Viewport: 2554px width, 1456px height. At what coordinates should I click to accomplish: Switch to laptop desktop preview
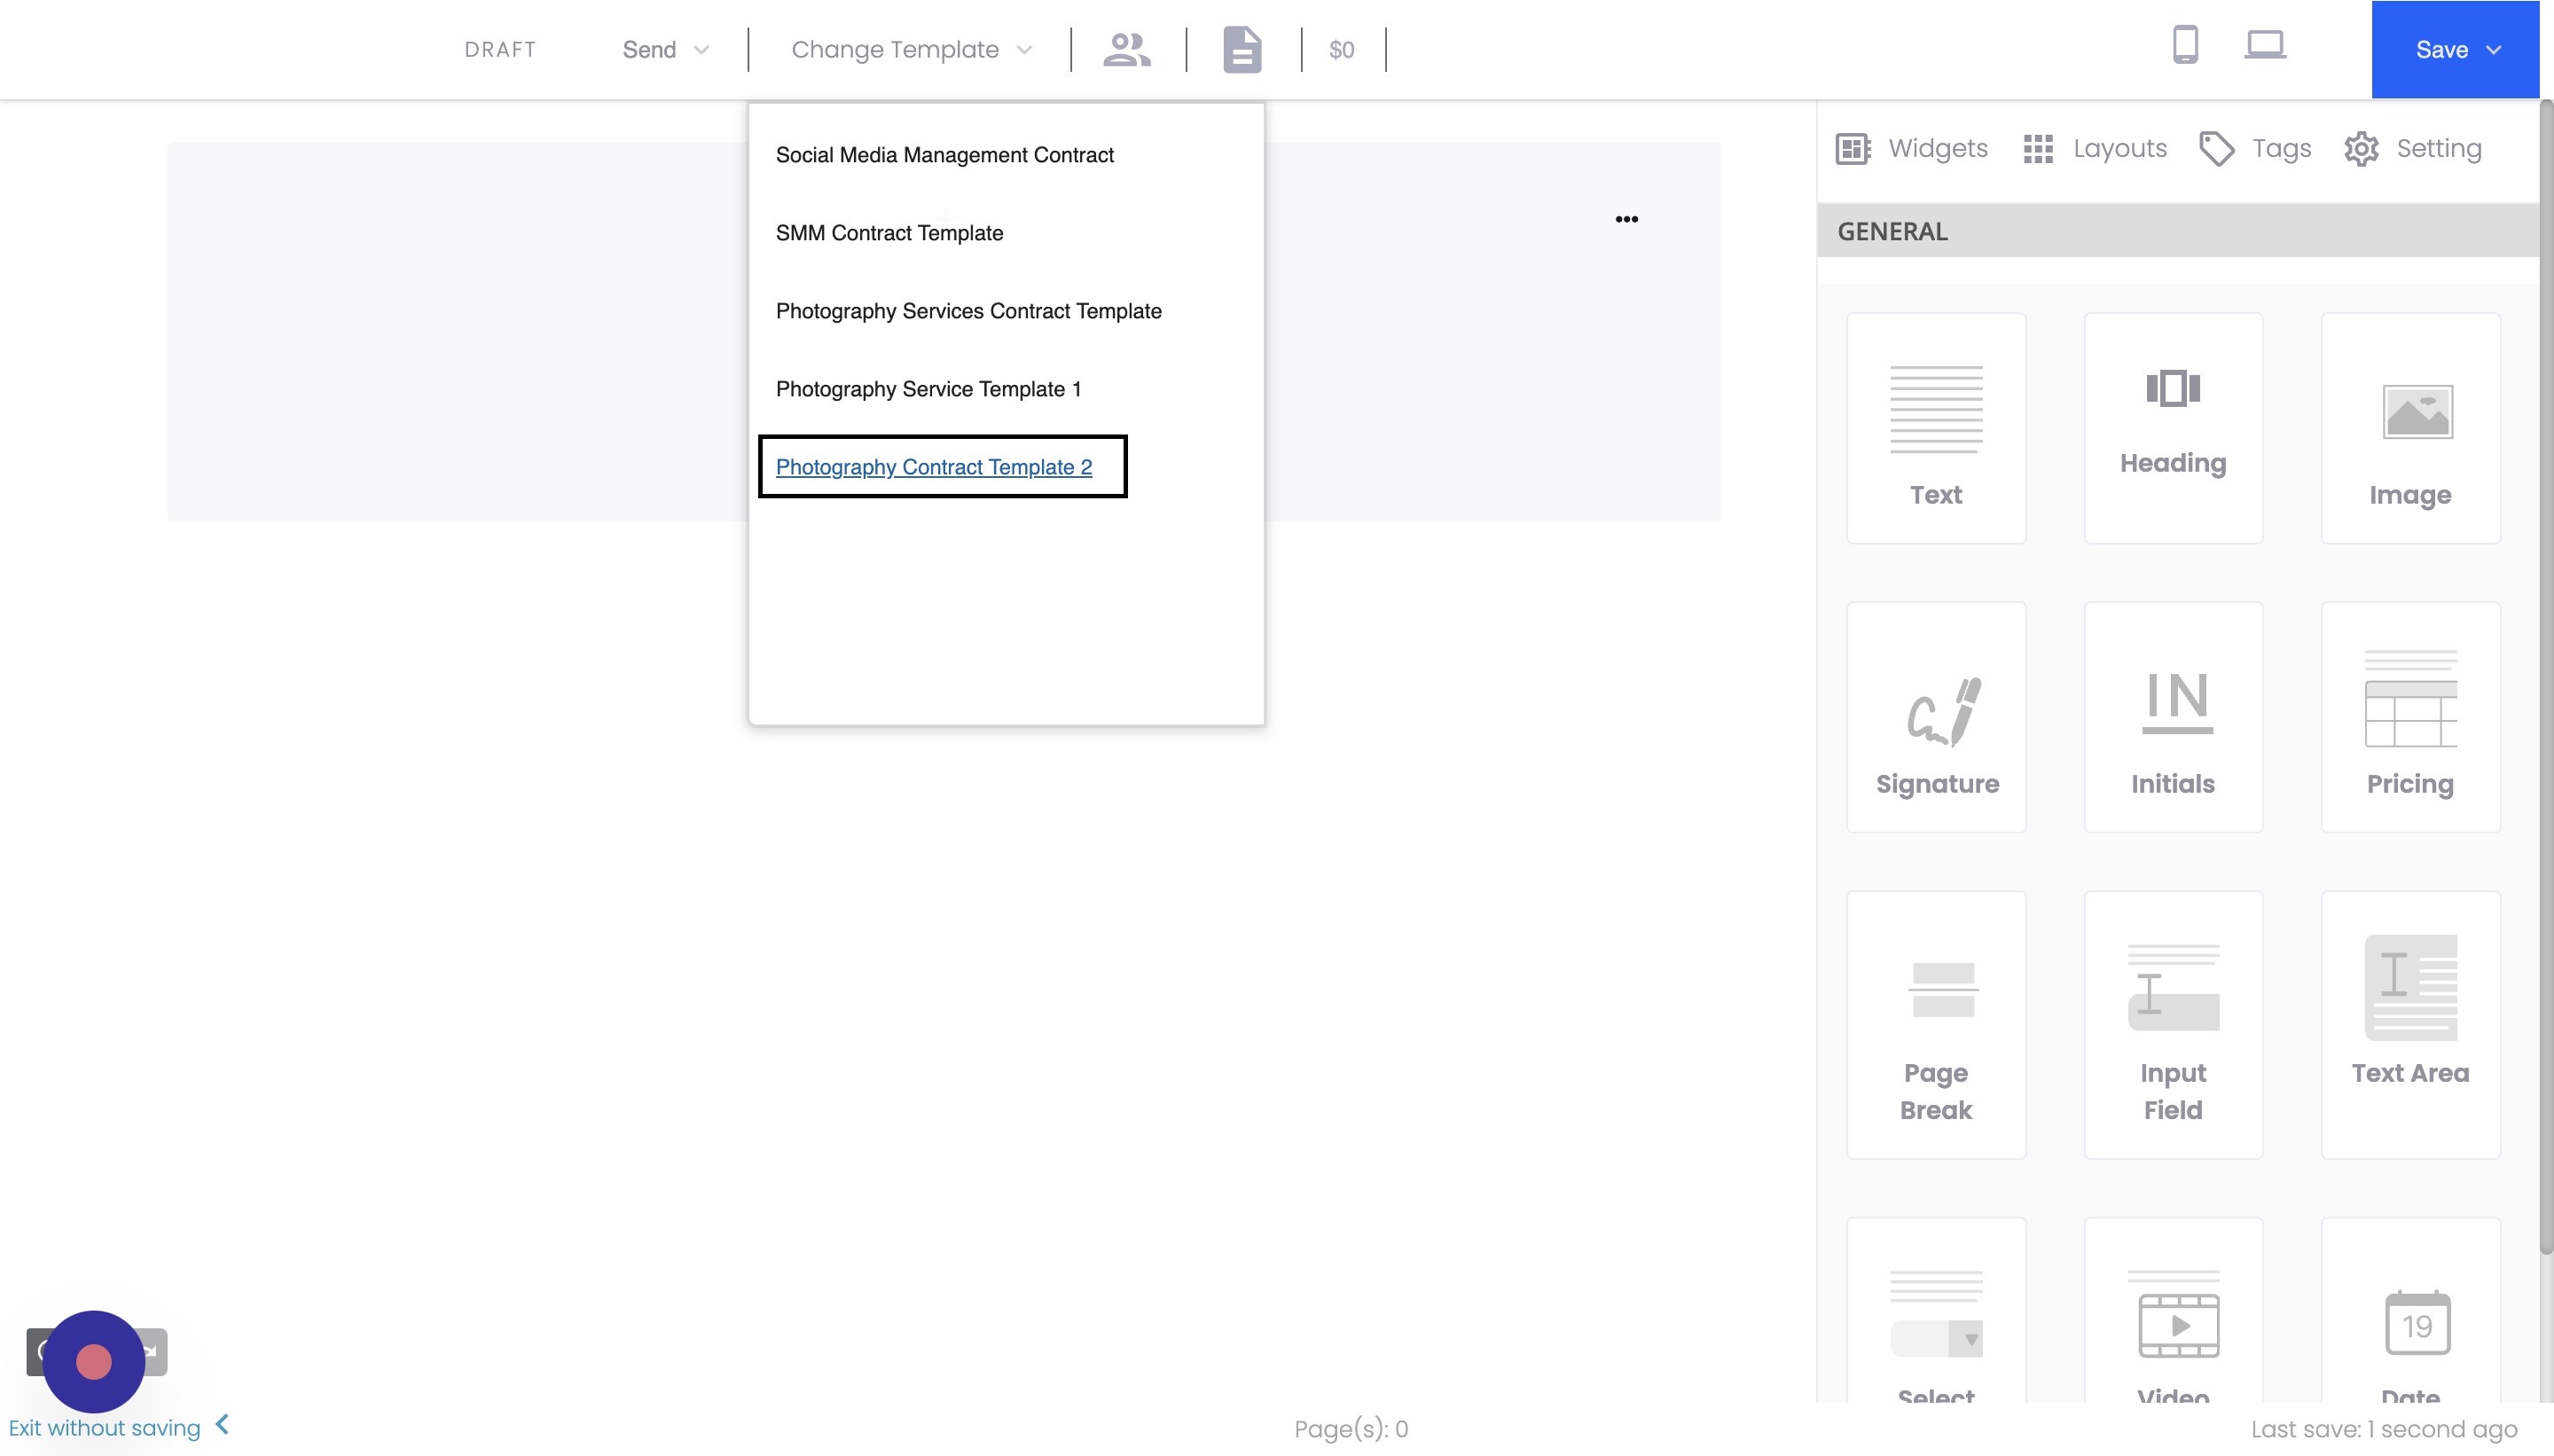pyautogui.click(x=2264, y=45)
